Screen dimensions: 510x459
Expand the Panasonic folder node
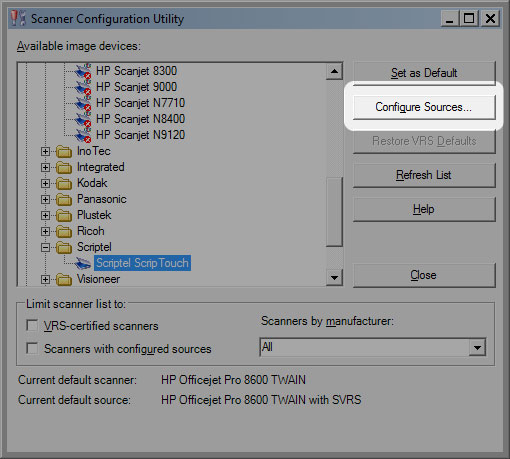click(45, 199)
